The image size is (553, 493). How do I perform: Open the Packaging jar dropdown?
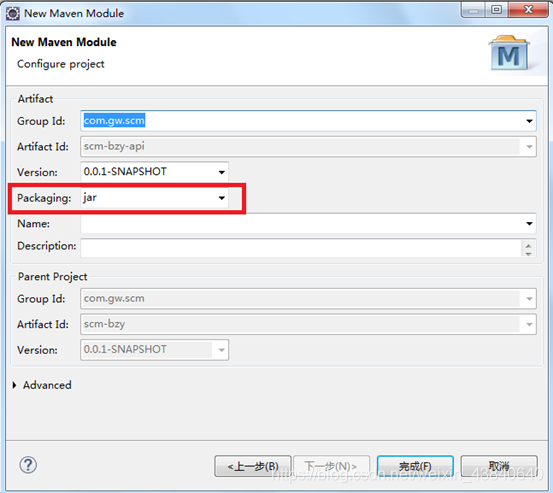(x=221, y=198)
